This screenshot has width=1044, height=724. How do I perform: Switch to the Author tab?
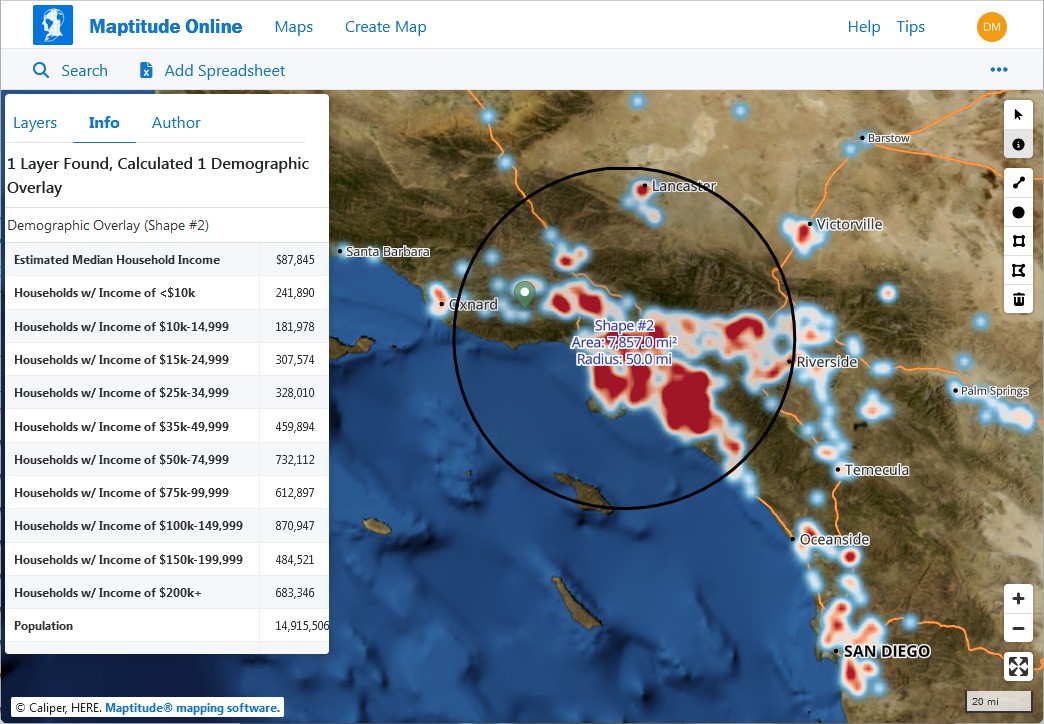point(176,123)
